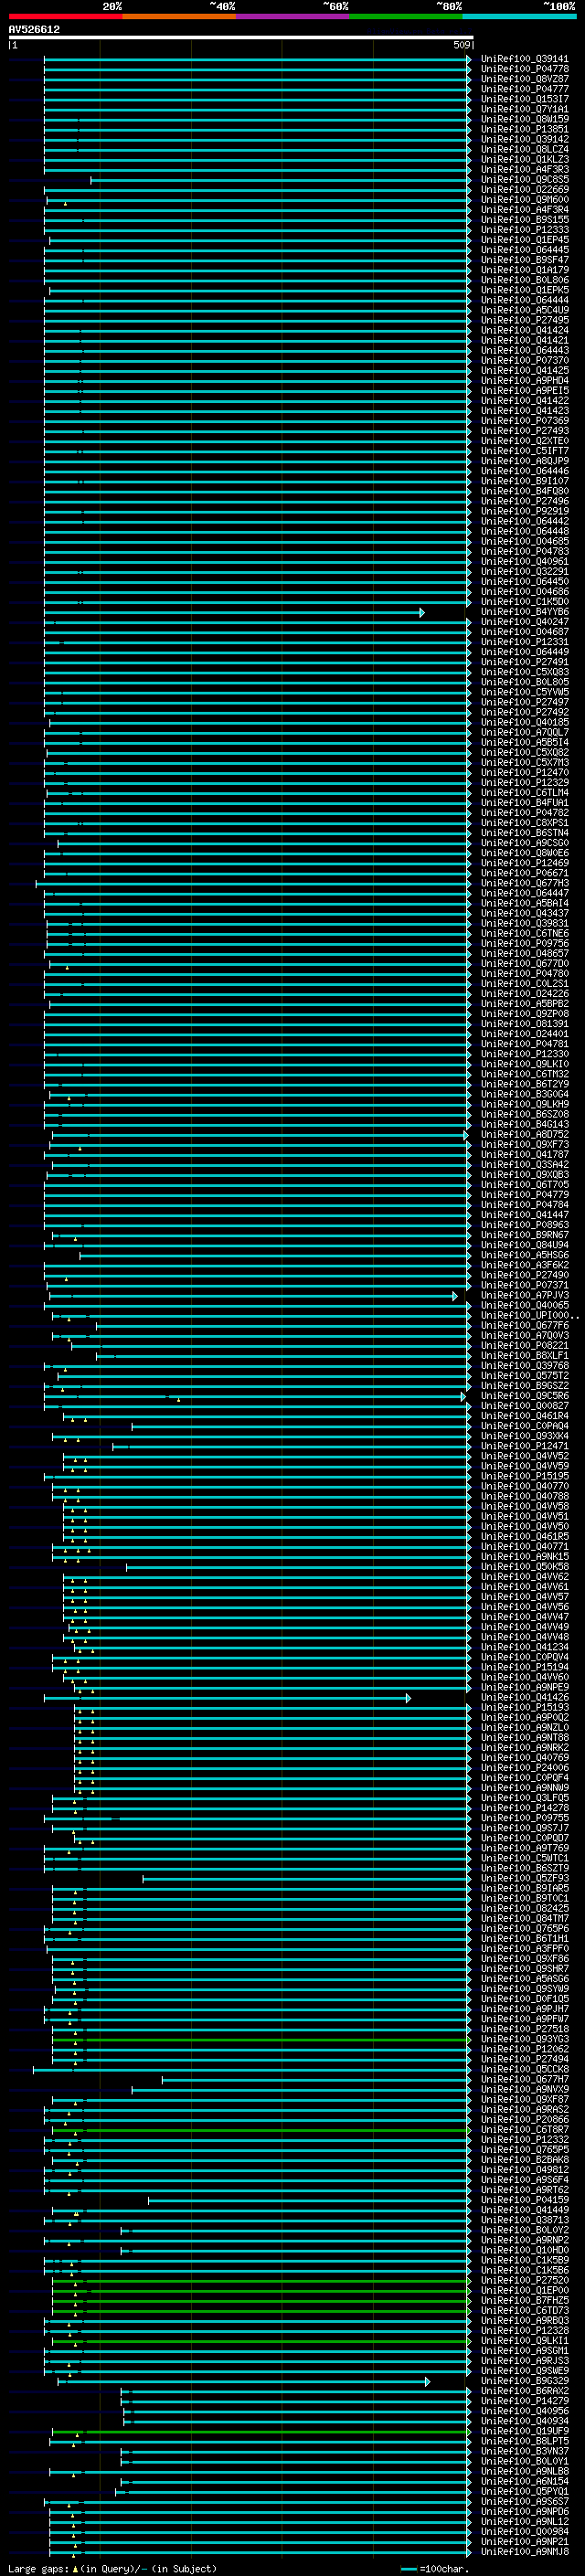Select hit label UniRef100_Q41234

tap(524, 1647)
